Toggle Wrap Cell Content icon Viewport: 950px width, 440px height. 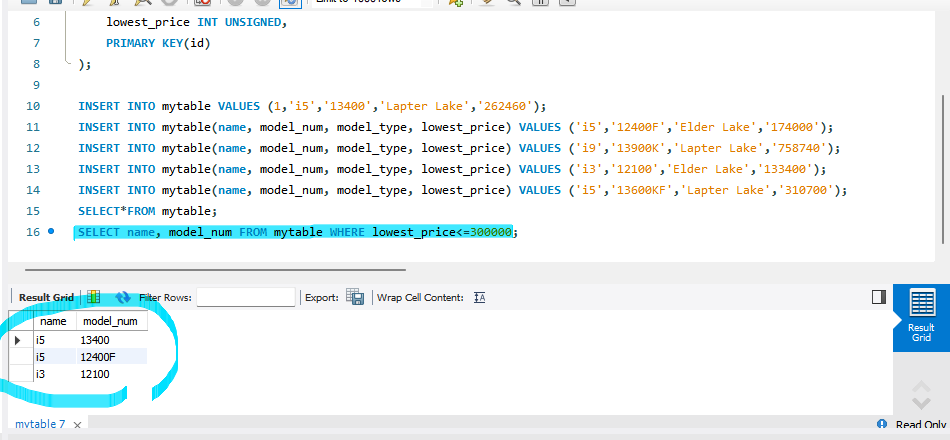[479, 298]
